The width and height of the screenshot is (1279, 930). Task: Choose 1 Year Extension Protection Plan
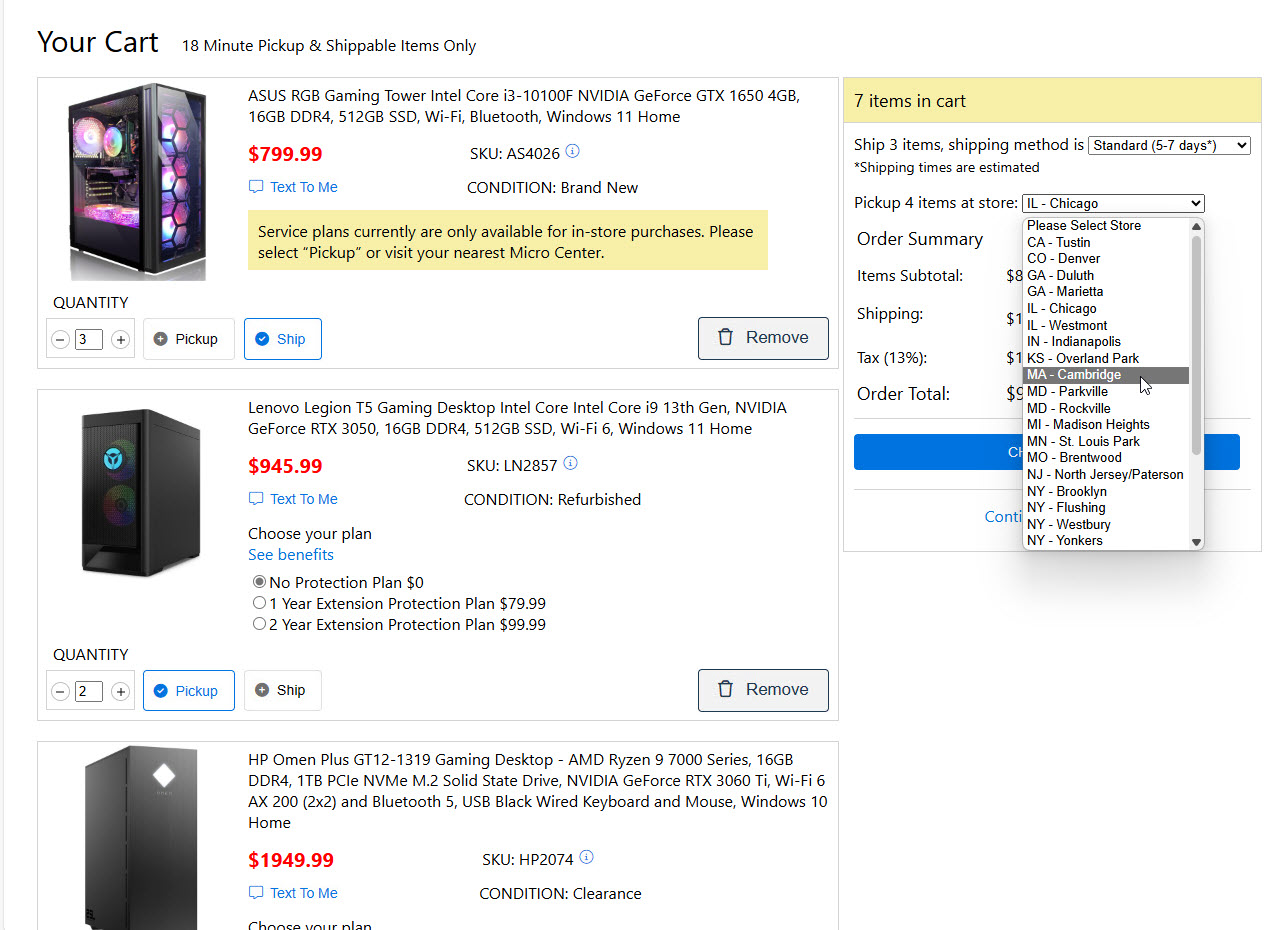tap(260, 603)
